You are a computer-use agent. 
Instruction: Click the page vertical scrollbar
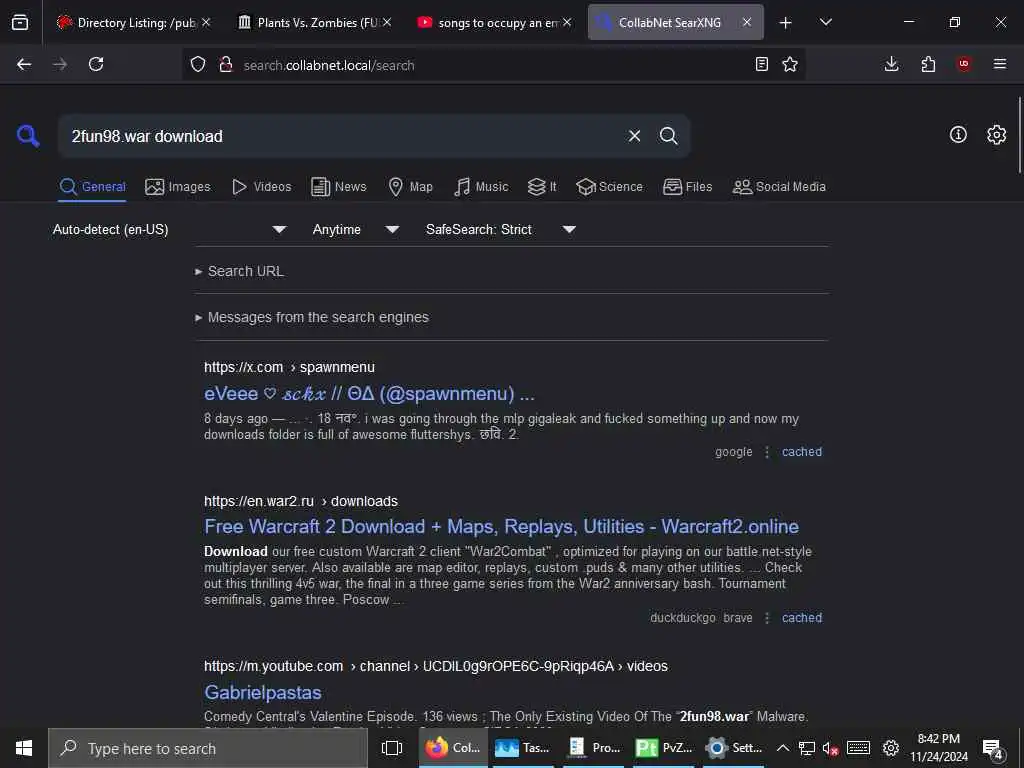click(x=1019, y=135)
